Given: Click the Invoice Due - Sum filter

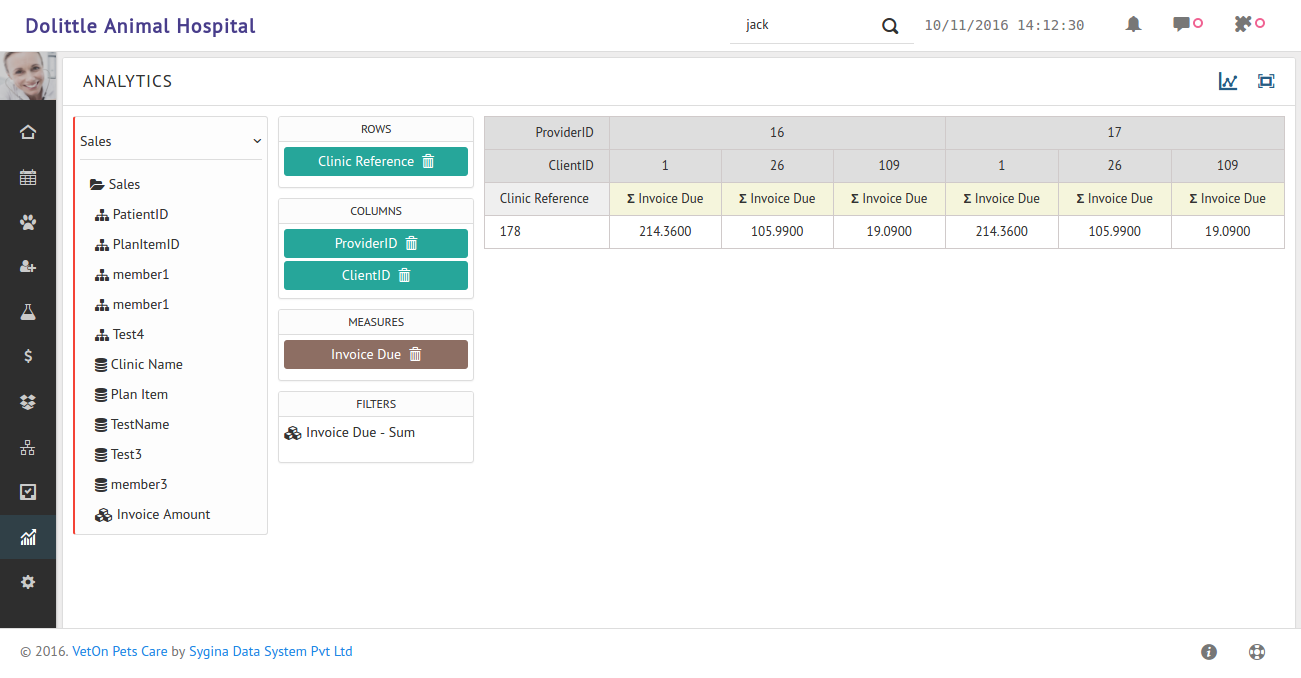Looking at the screenshot, I should (360, 432).
